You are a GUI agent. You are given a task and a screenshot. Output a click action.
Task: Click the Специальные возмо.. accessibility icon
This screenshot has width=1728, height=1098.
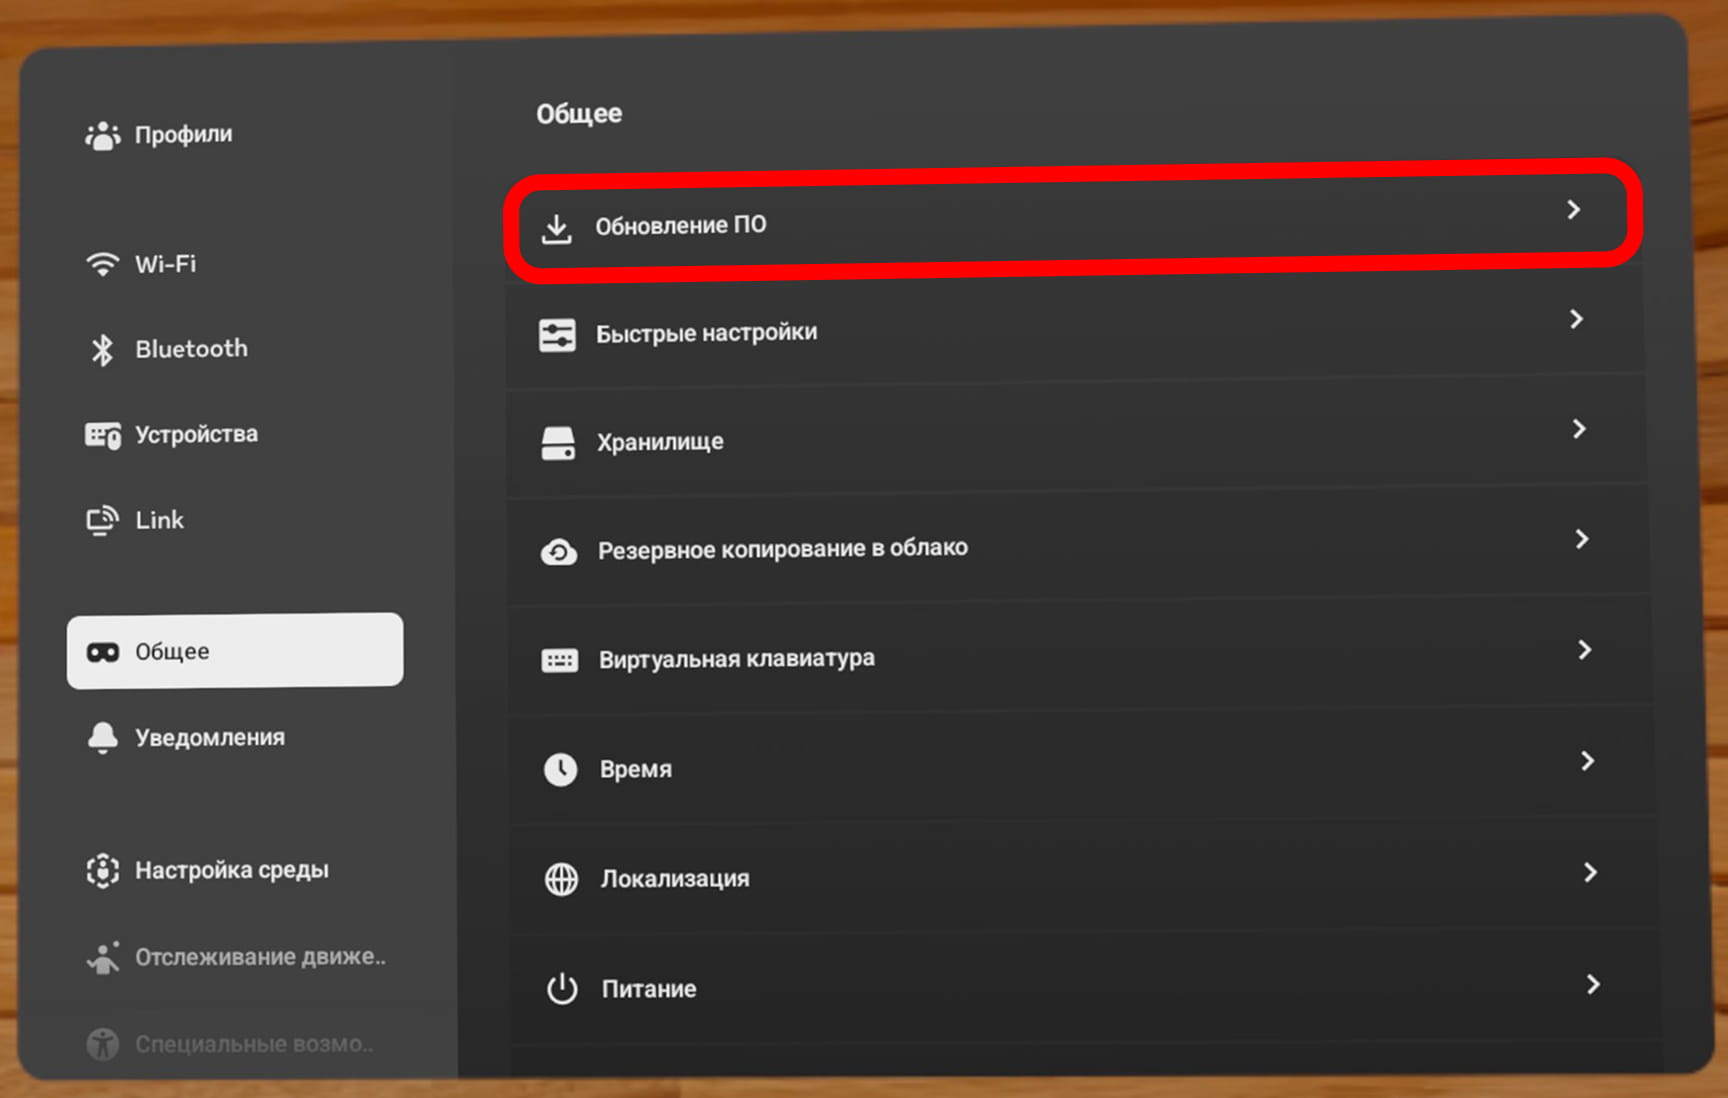pos(102,1044)
